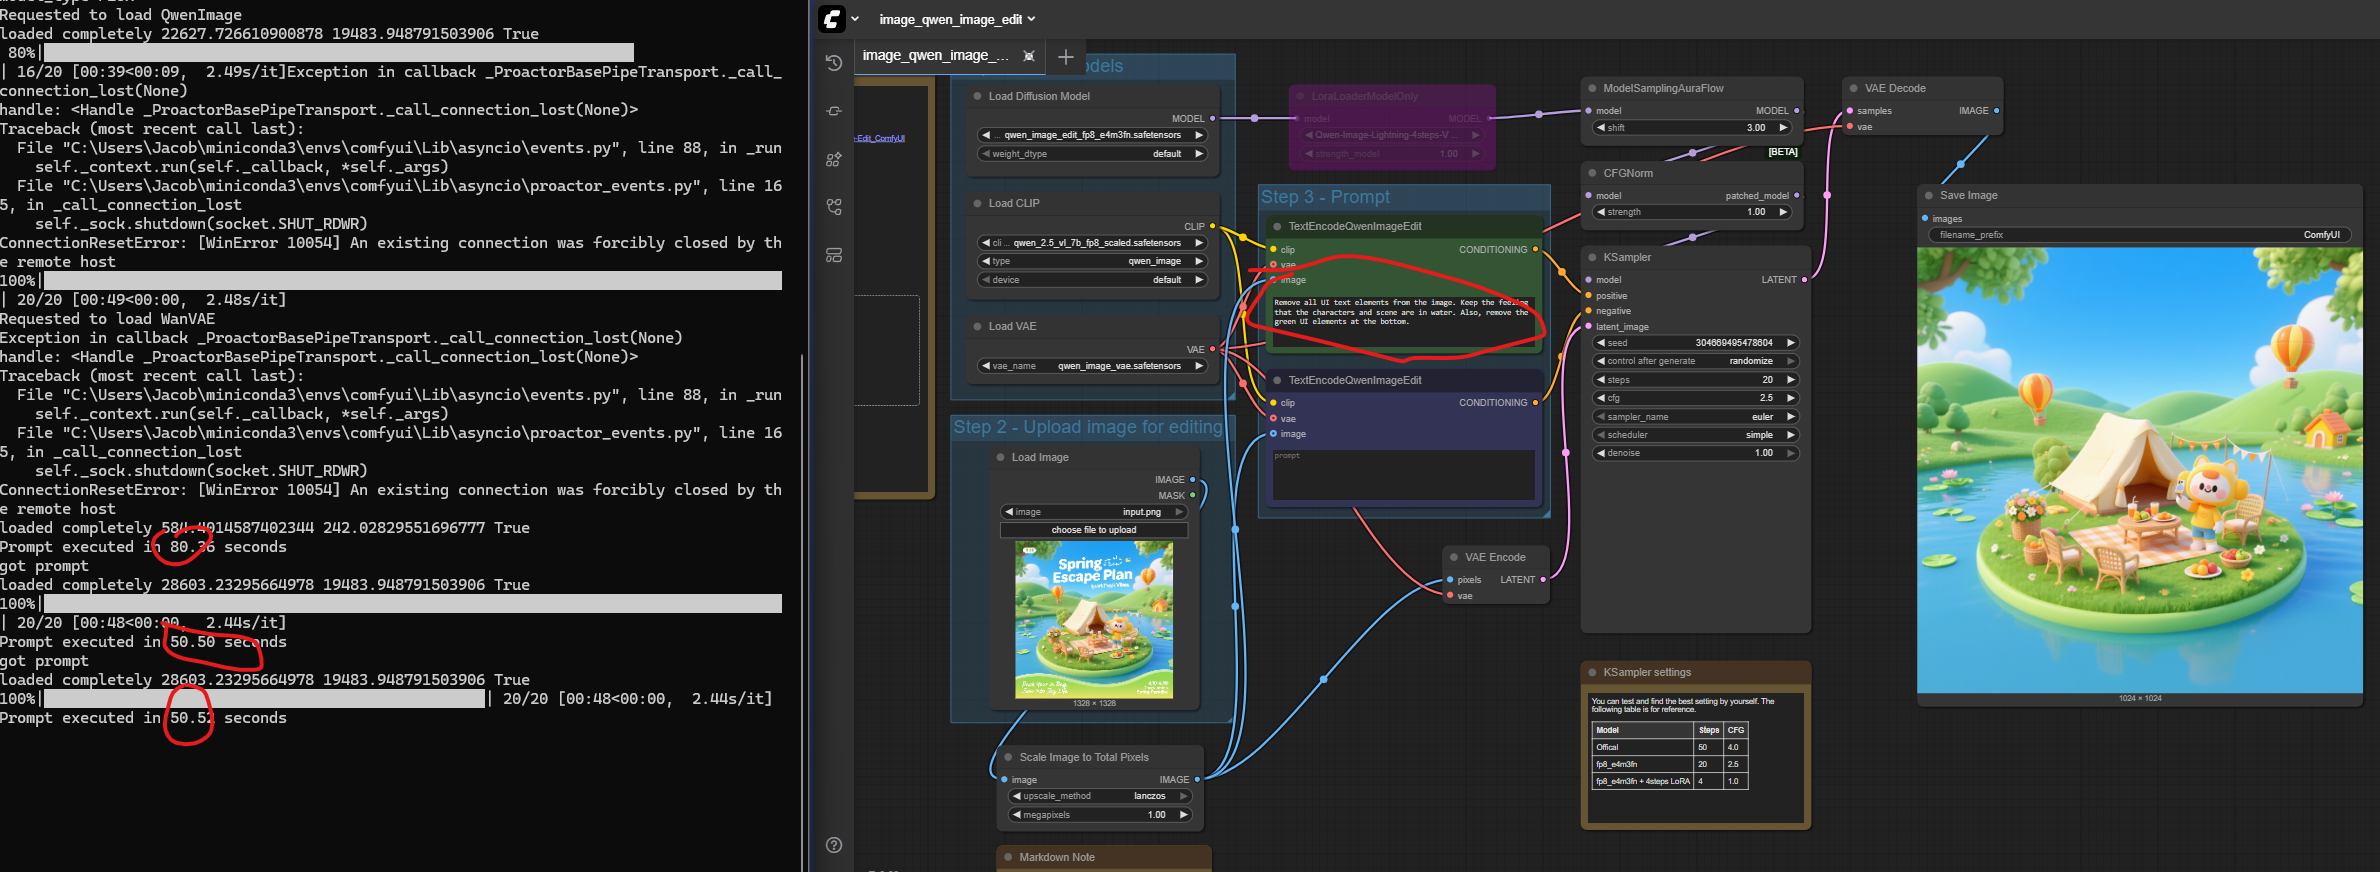Image resolution: width=2380 pixels, height=872 pixels.
Task: Click the seed value field in KSampler
Action: pos(1695,343)
